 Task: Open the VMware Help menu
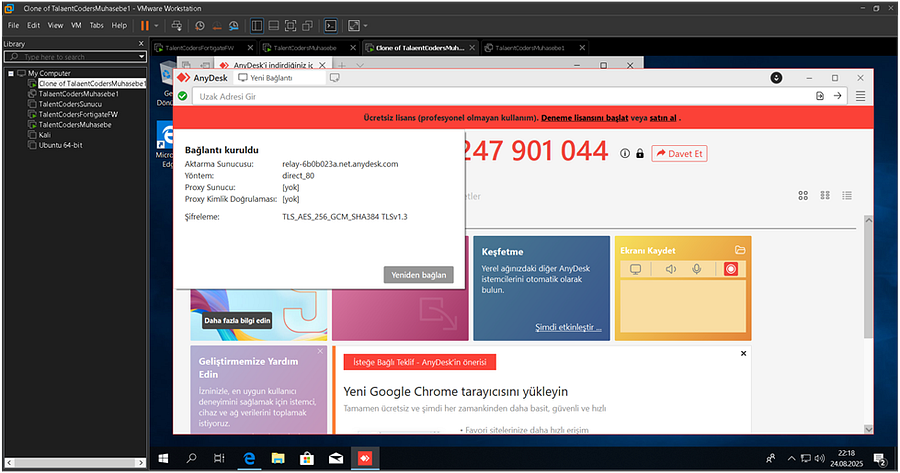[x=119, y=25]
